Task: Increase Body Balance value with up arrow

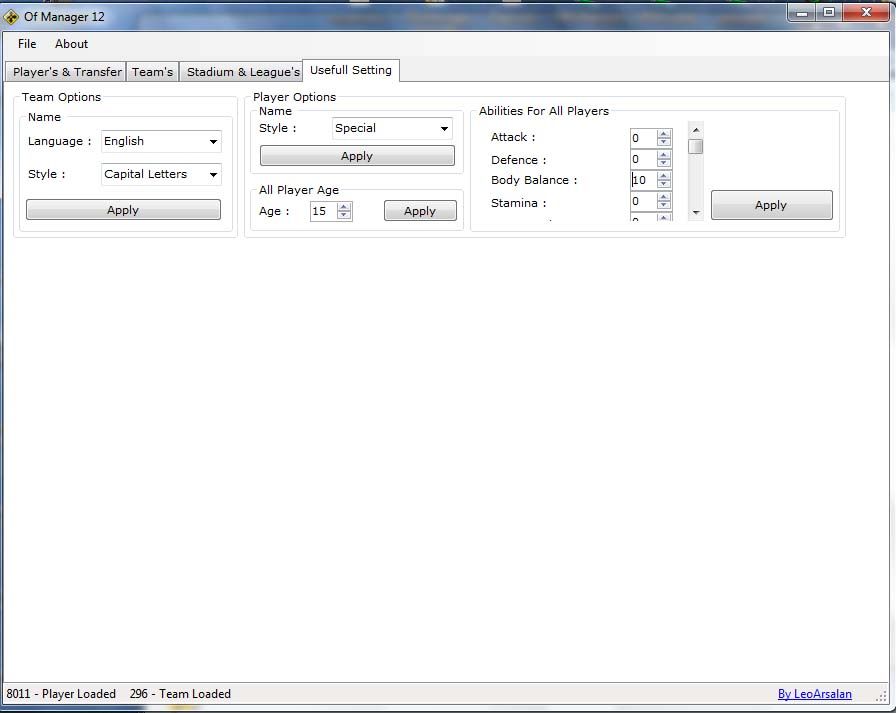Action: 664,176
